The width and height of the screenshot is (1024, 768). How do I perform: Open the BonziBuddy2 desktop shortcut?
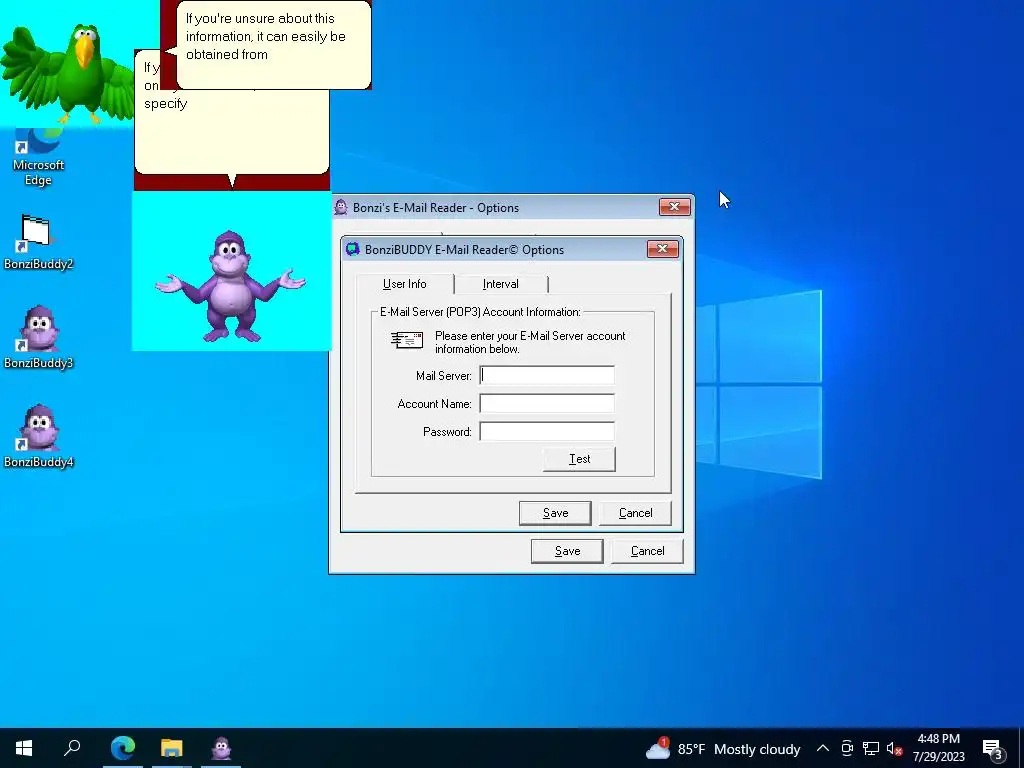coord(38,242)
